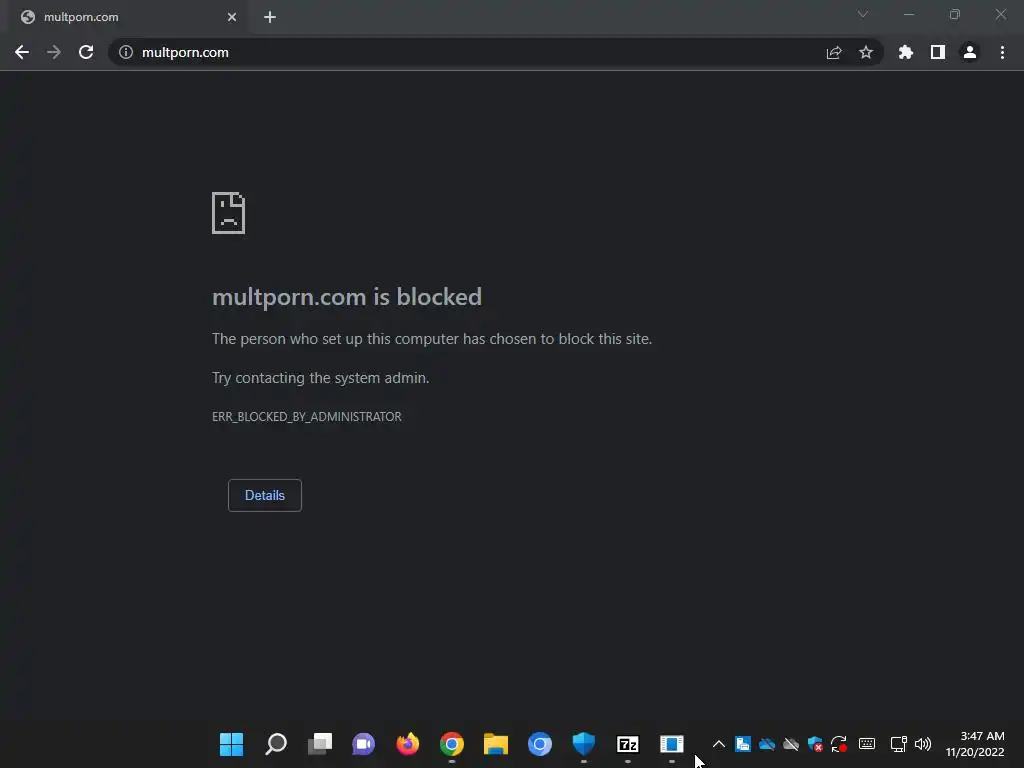Open network status in system tray
The image size is (1024, 768).
point(899,744)
